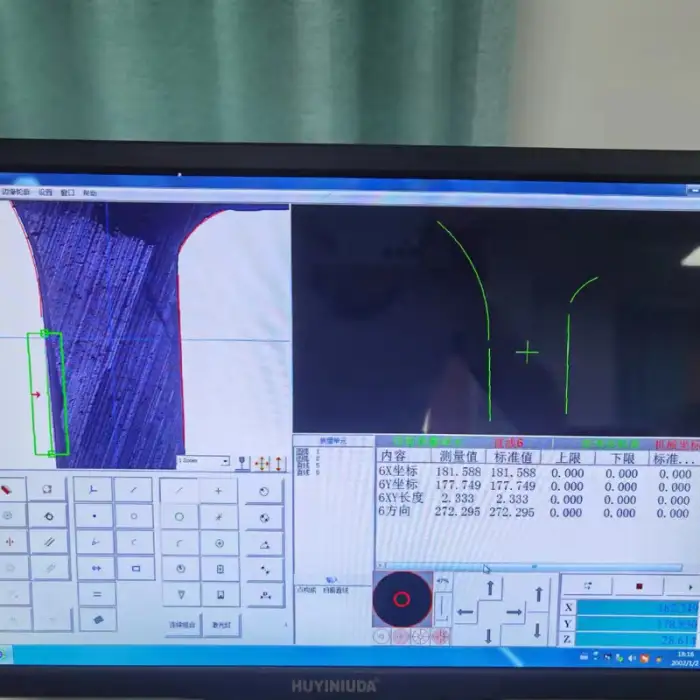This screenshot has height=700, width=700.
Task: Click the 清除组合 button
Action: pos(181,625)
